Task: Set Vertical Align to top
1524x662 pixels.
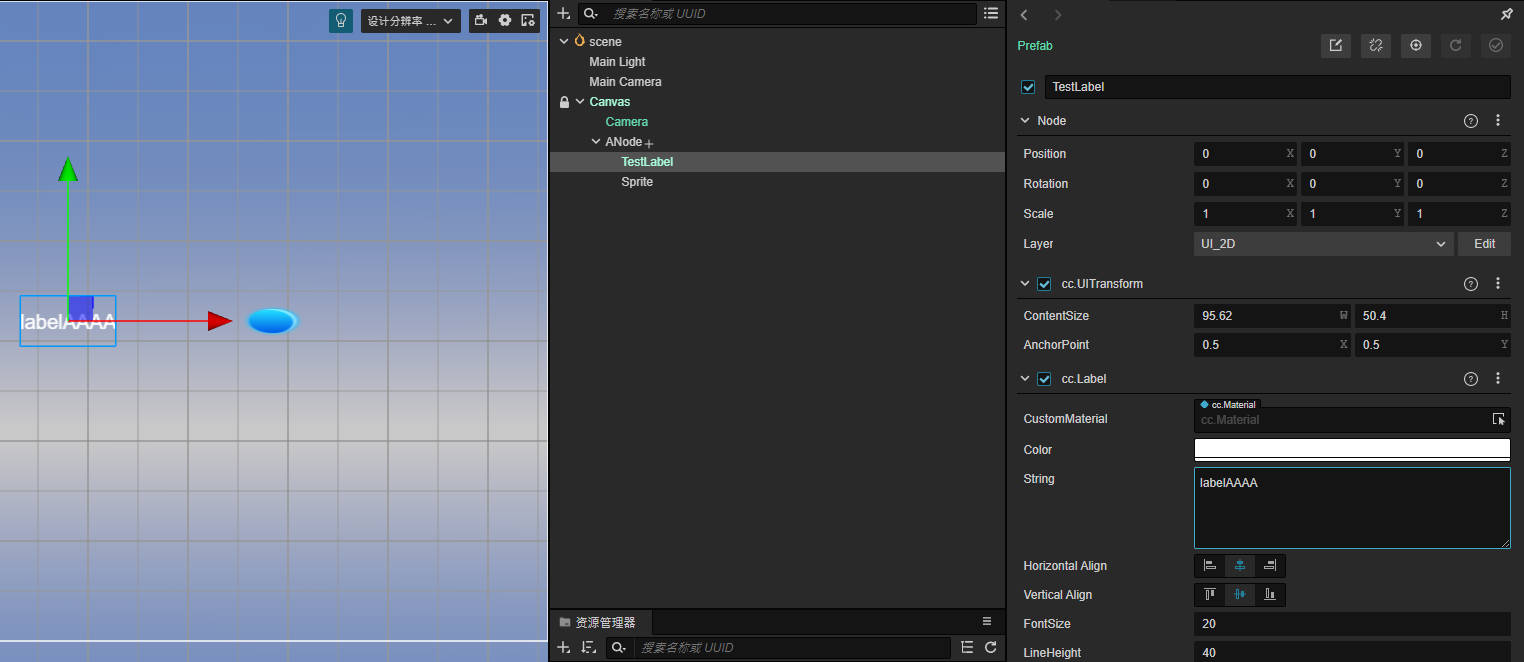Action: click(1210, 595)
